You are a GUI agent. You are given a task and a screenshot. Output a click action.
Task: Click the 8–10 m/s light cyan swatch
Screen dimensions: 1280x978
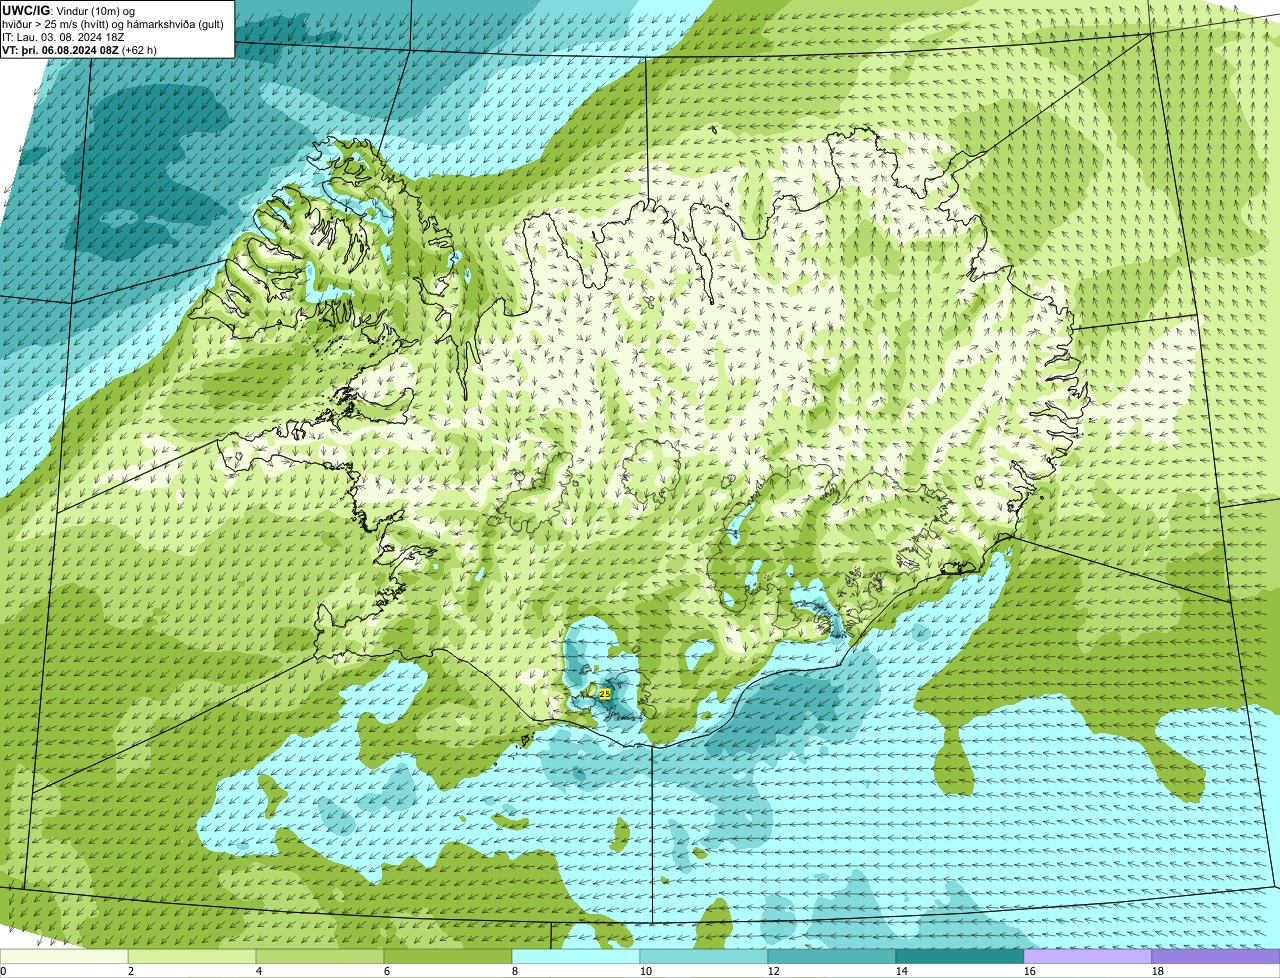point(576,956)
